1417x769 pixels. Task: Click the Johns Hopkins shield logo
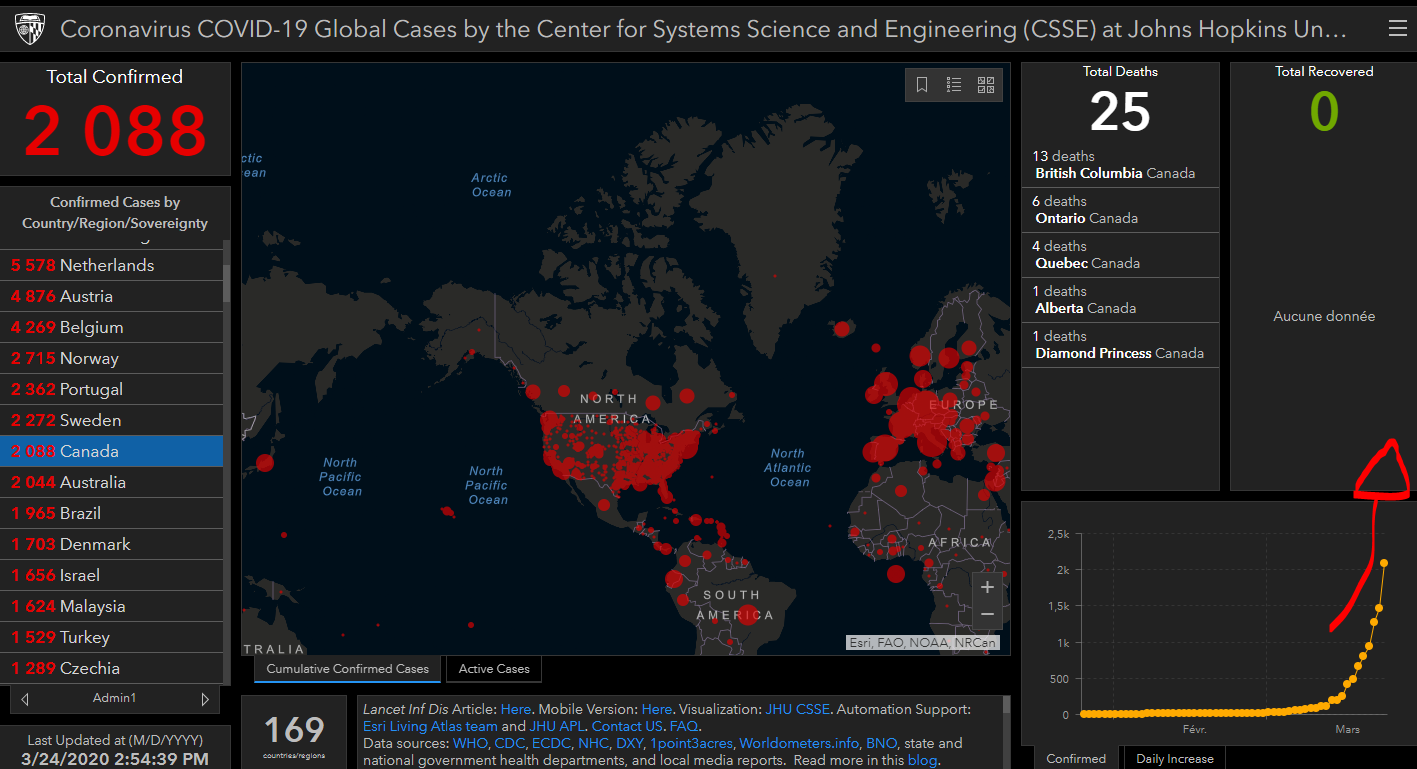[x=30, y=30]
